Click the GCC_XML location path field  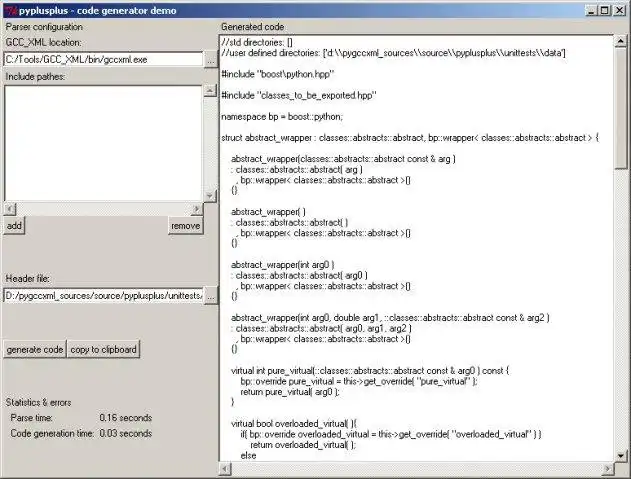click(x=103, y=59)
